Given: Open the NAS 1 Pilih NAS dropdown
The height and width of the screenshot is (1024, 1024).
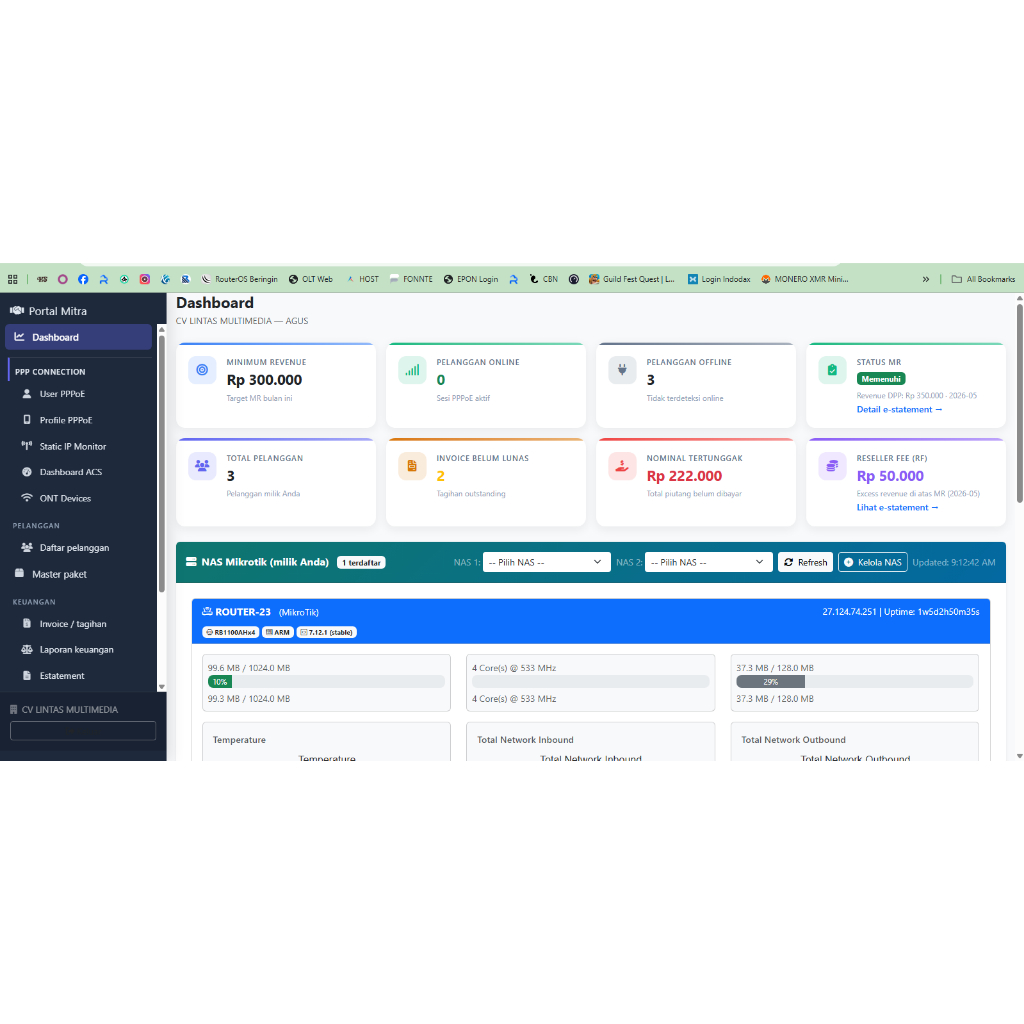Looking at the screenshot, I should click(x=547, y=562).
